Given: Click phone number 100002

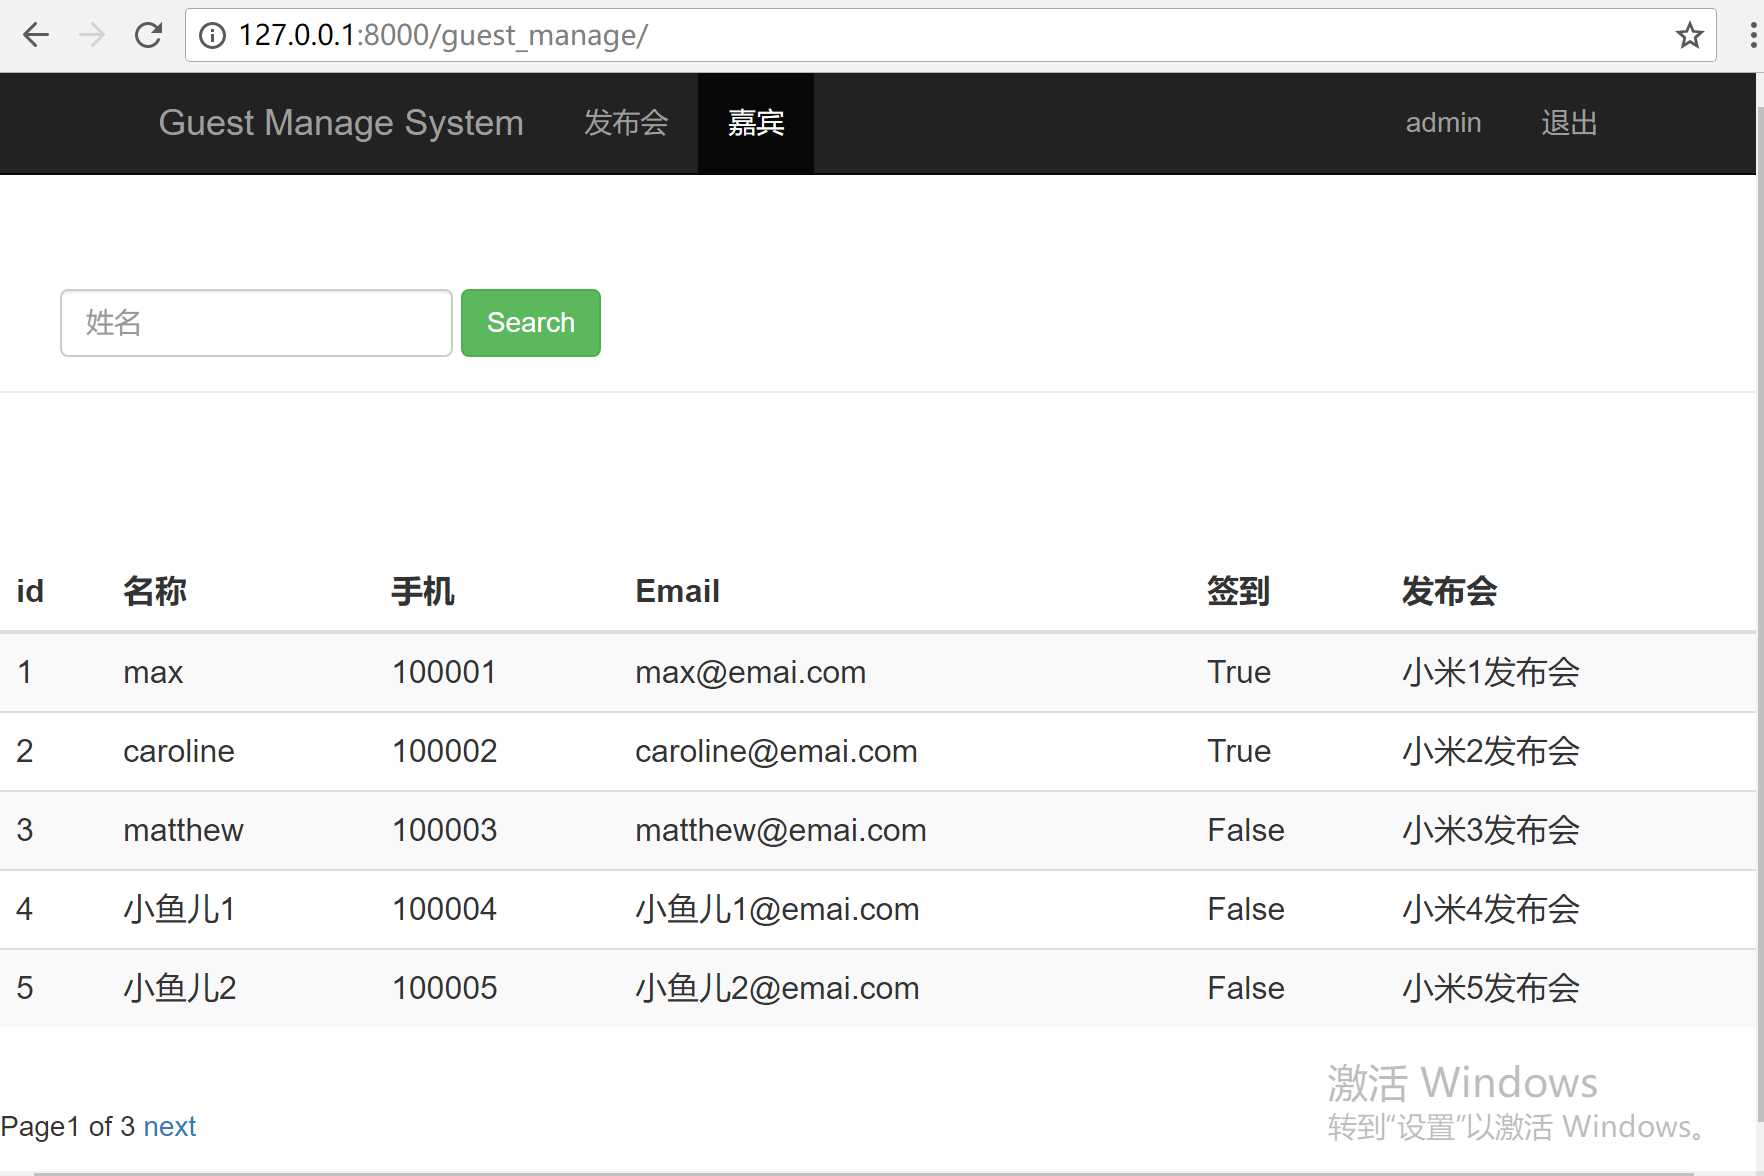Looking at the screenshot, I should [x=444, y=751].
